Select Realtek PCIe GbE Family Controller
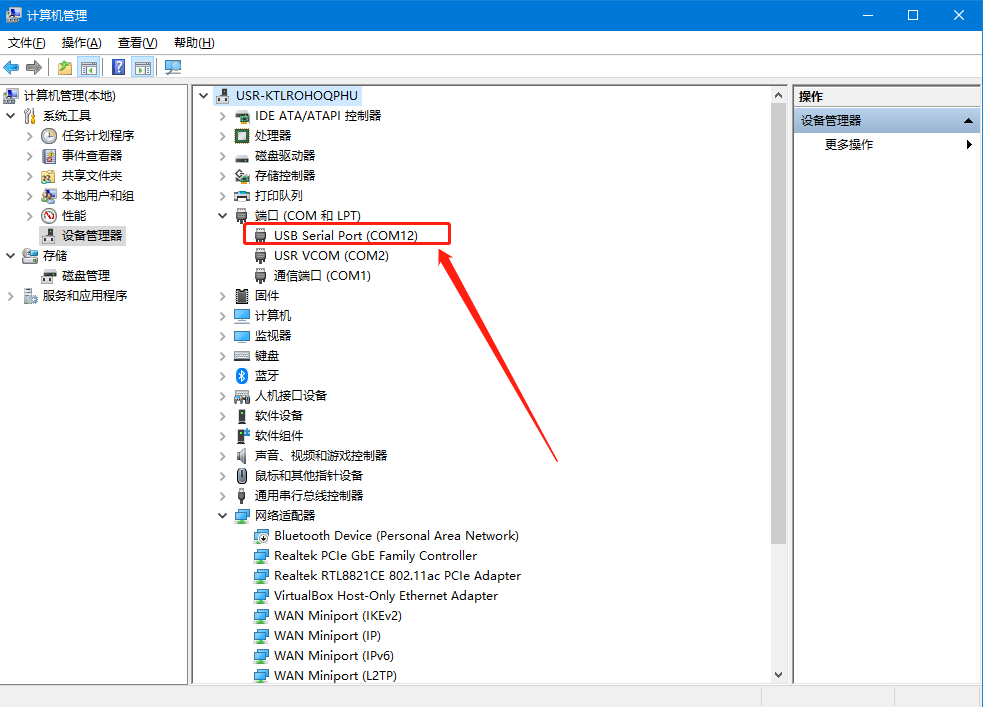 pos(375,555)
